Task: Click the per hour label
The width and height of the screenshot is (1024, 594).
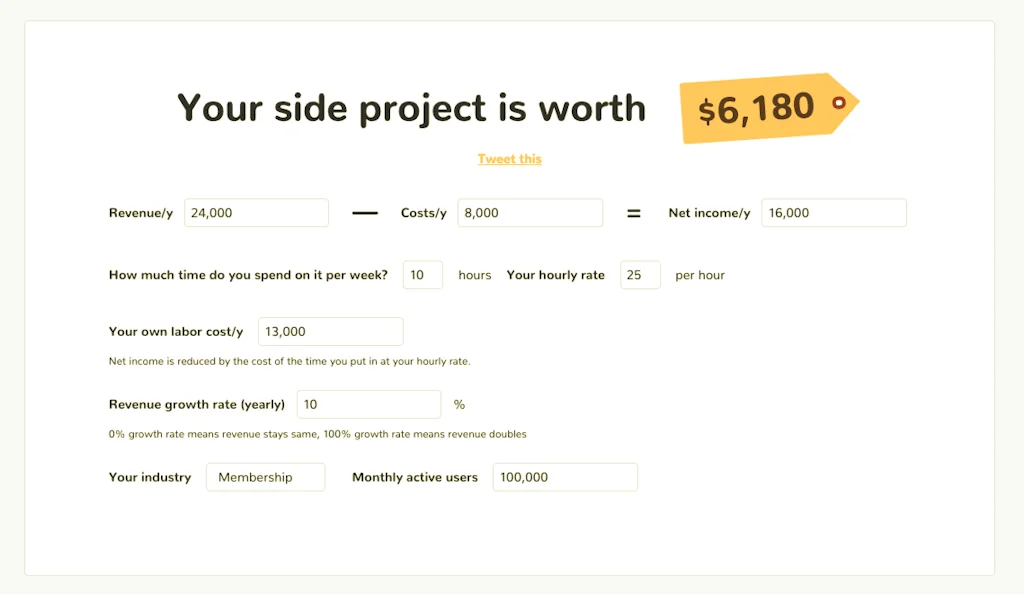Action: click(699, 274)
